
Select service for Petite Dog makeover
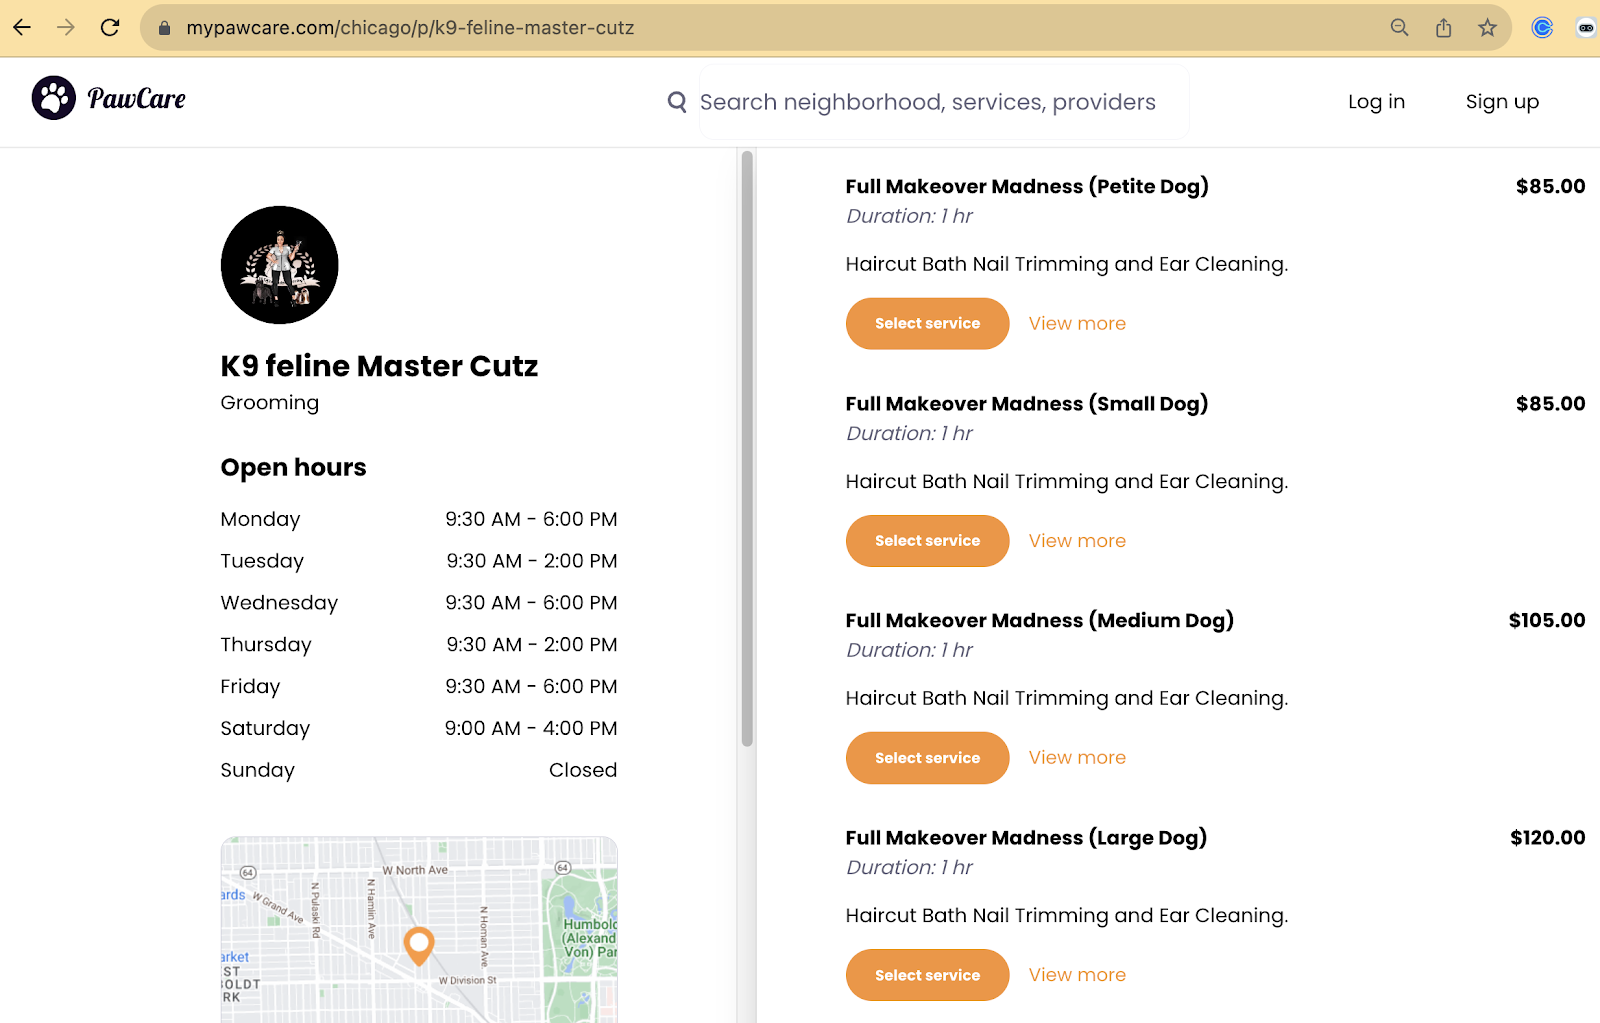(x=927, y=324)
